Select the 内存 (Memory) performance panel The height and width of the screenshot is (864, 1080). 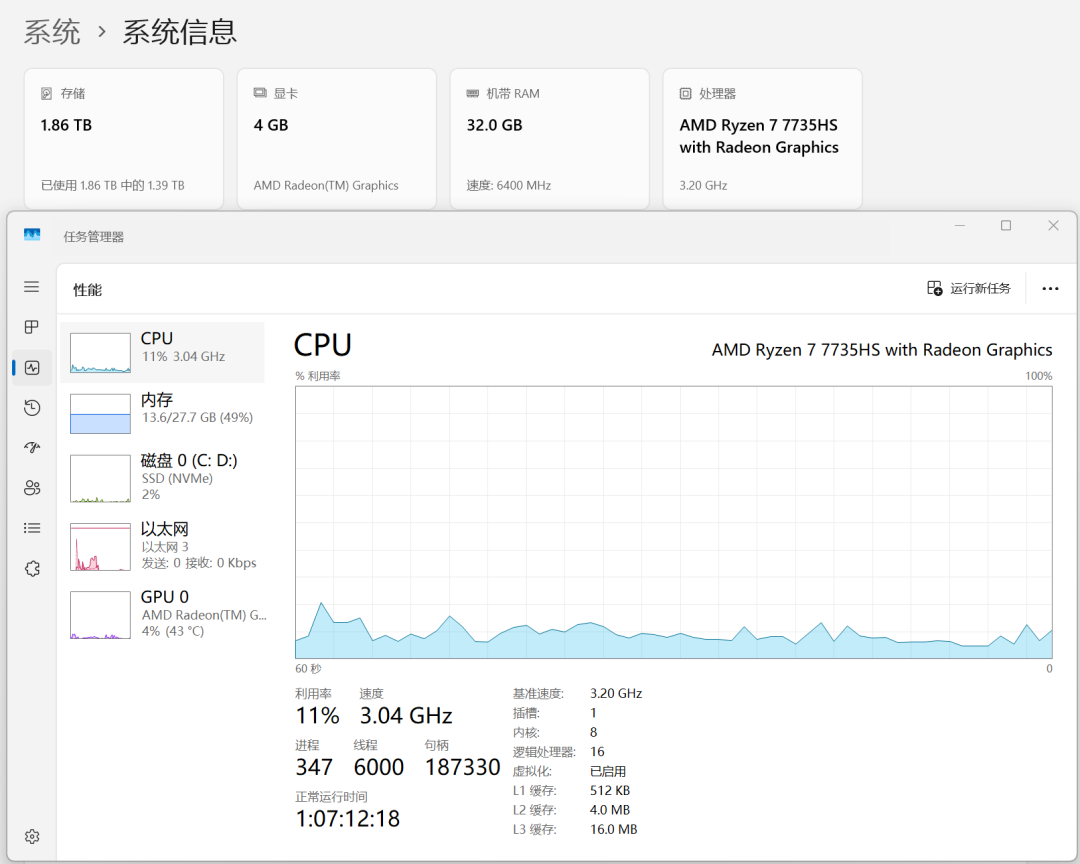coord(160,412)
